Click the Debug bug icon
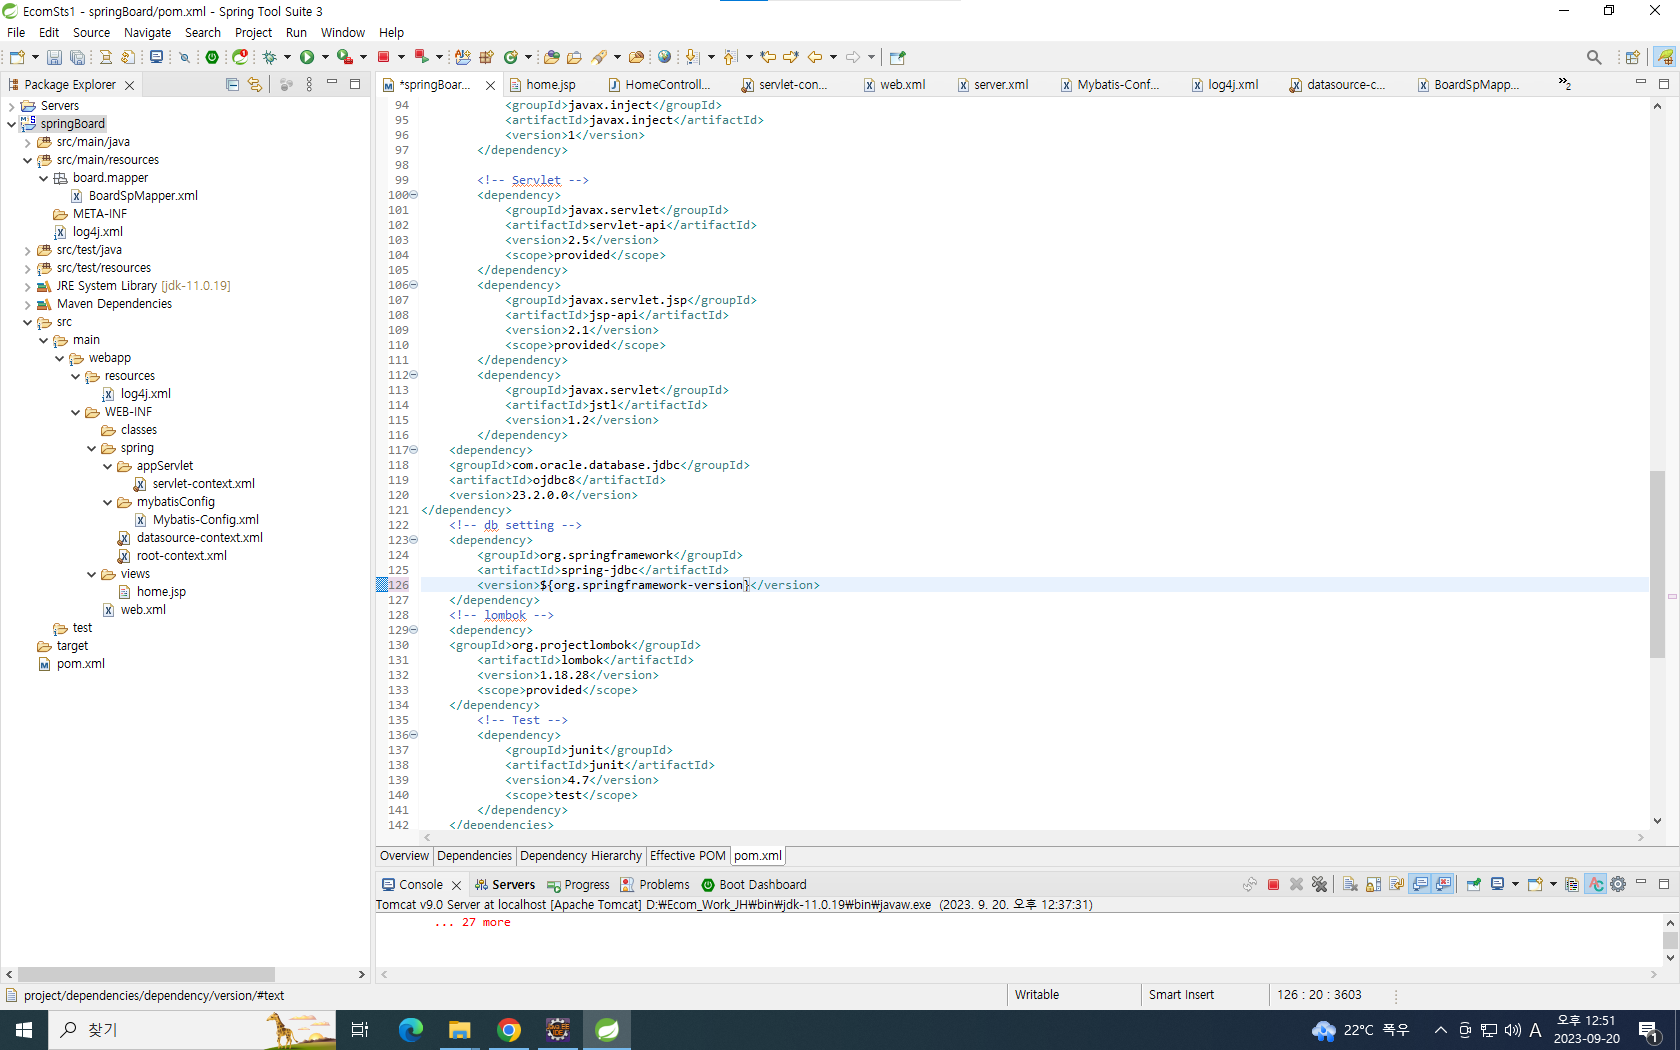Viewport: 1680px width, 1050px height. 269,57
